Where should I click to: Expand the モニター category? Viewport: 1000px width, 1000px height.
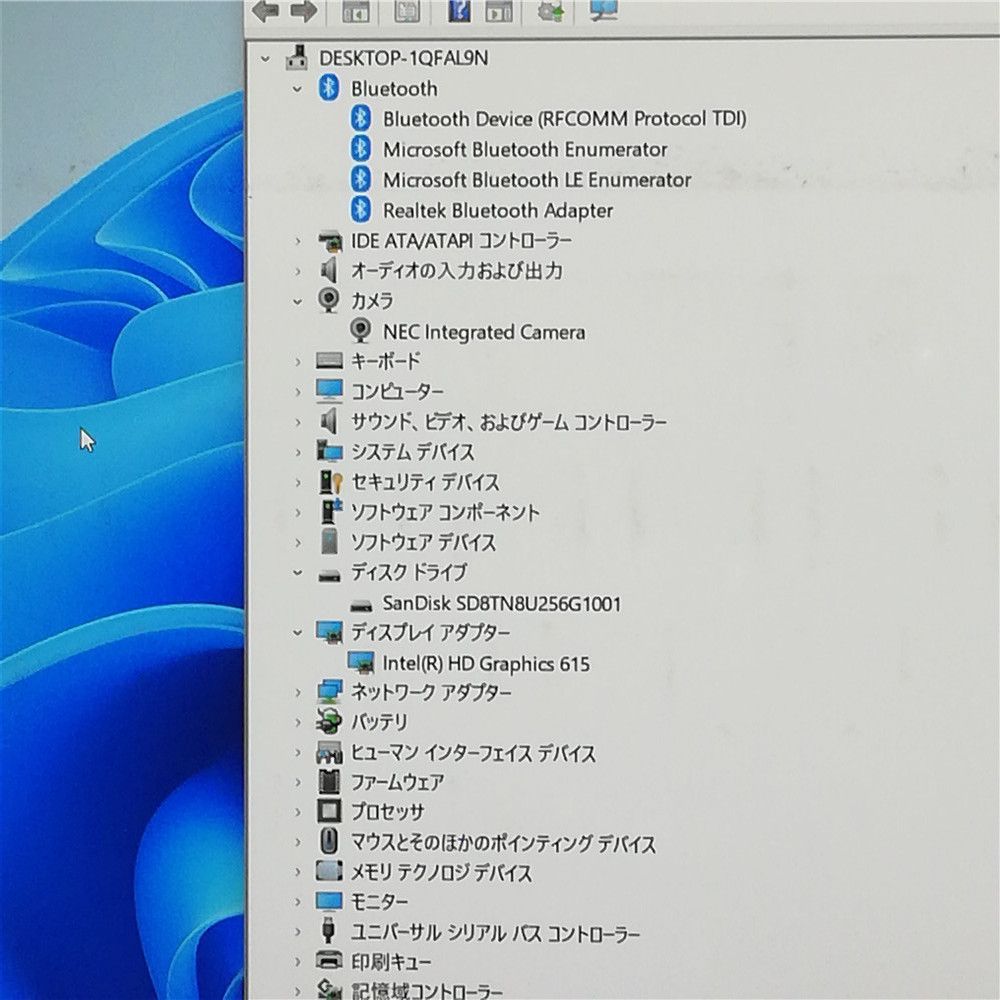pyautogui.click(x=297, y=902)
